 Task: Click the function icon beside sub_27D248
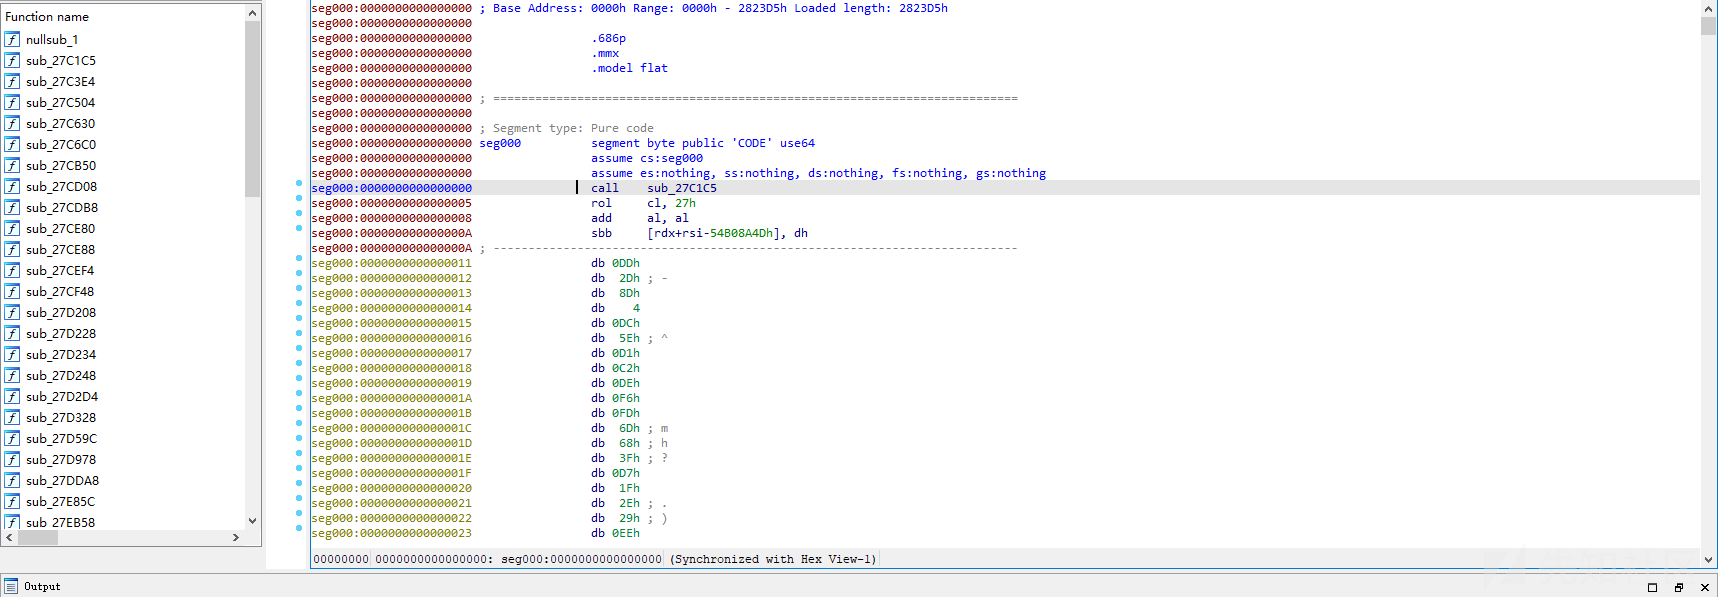pos(12,375)
